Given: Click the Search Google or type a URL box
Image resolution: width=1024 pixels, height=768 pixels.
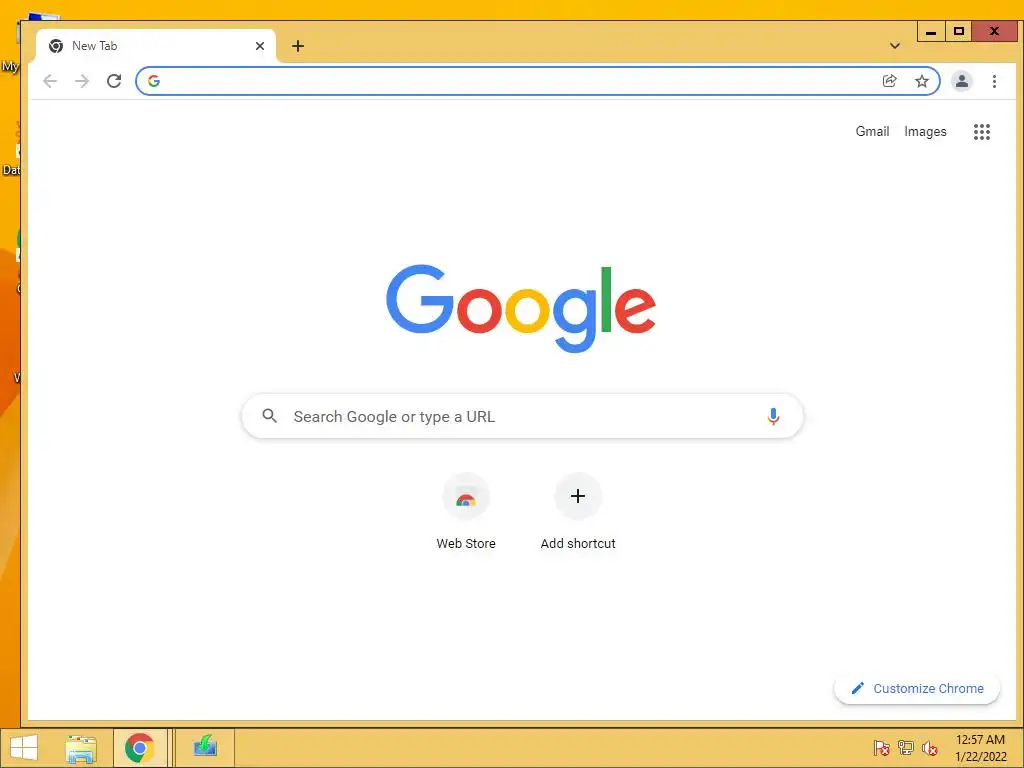Looking at the screenshot, I should click(522, 416).
